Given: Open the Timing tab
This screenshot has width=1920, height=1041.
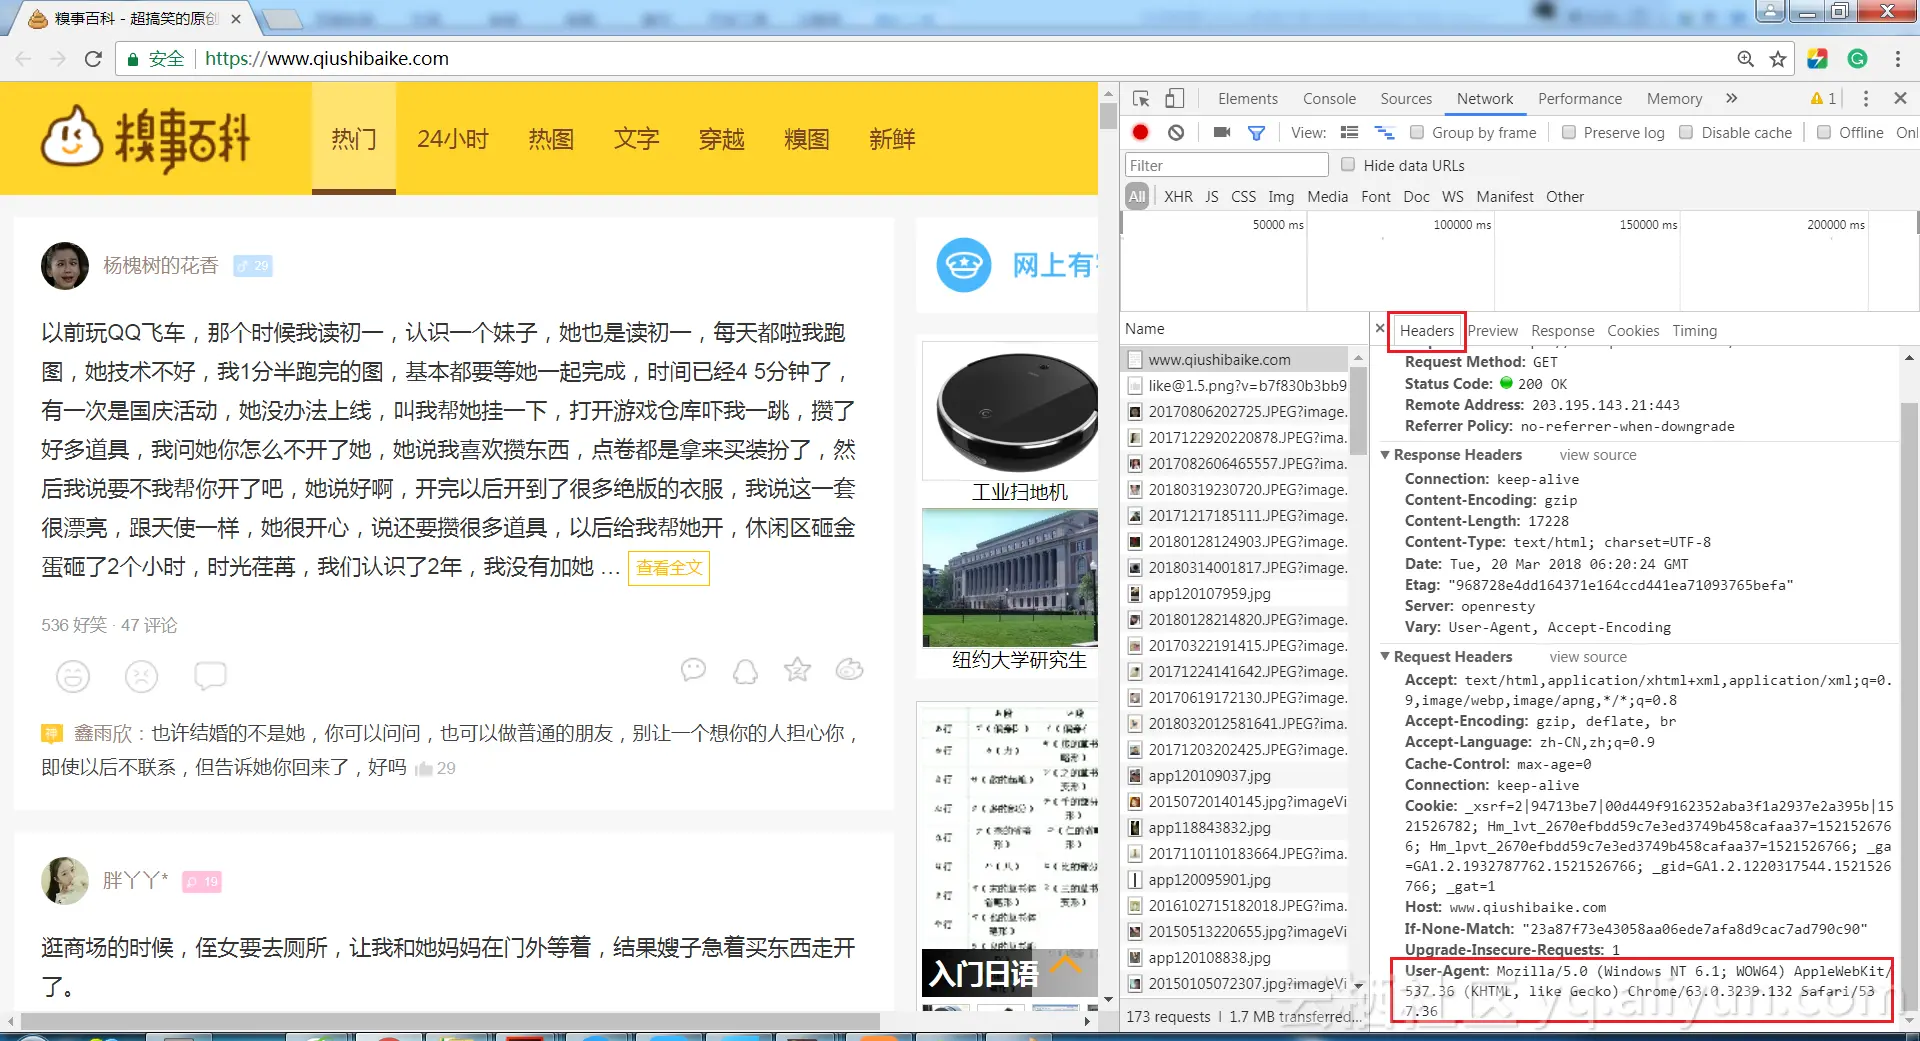Looking at the screenshot, I should (x=1694, y=330).
